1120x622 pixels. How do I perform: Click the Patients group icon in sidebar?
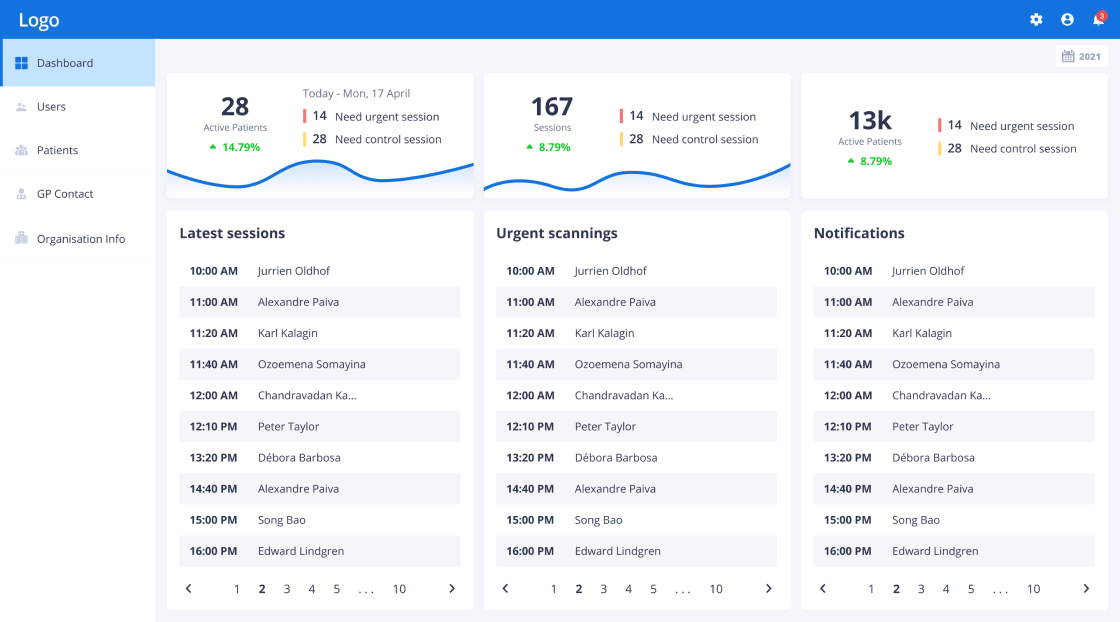(21, 150)
